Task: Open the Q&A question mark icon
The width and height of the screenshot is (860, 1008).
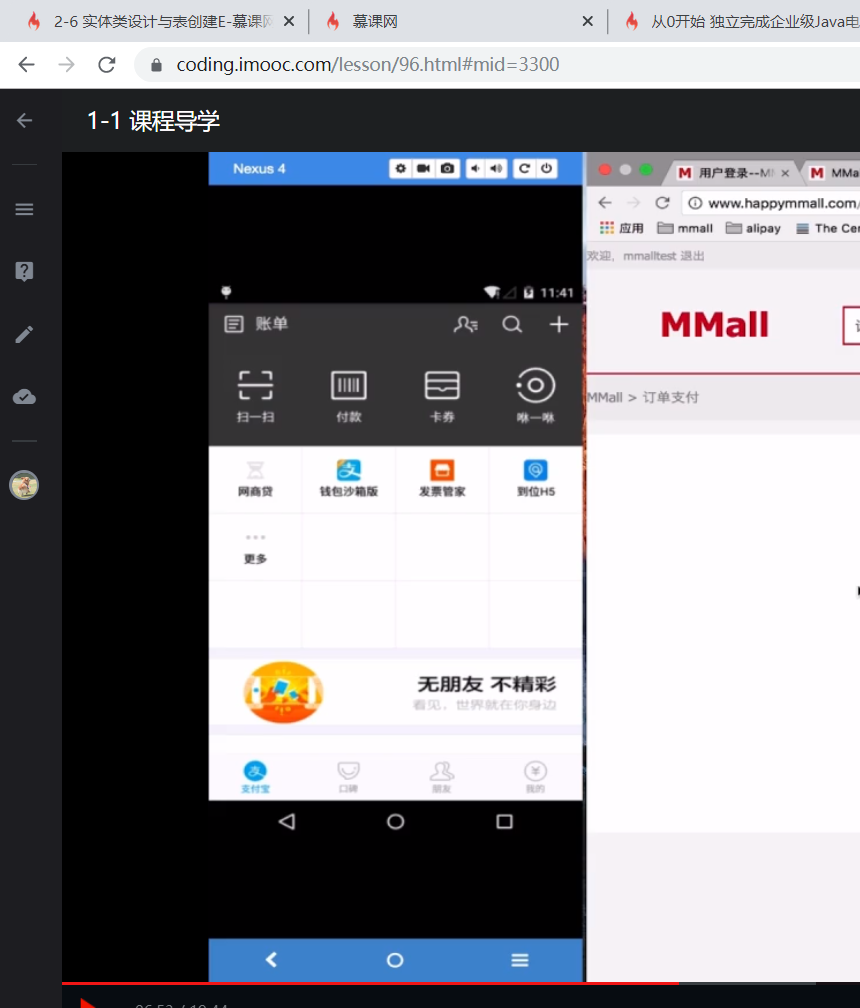Action: [x=24, y=271]
